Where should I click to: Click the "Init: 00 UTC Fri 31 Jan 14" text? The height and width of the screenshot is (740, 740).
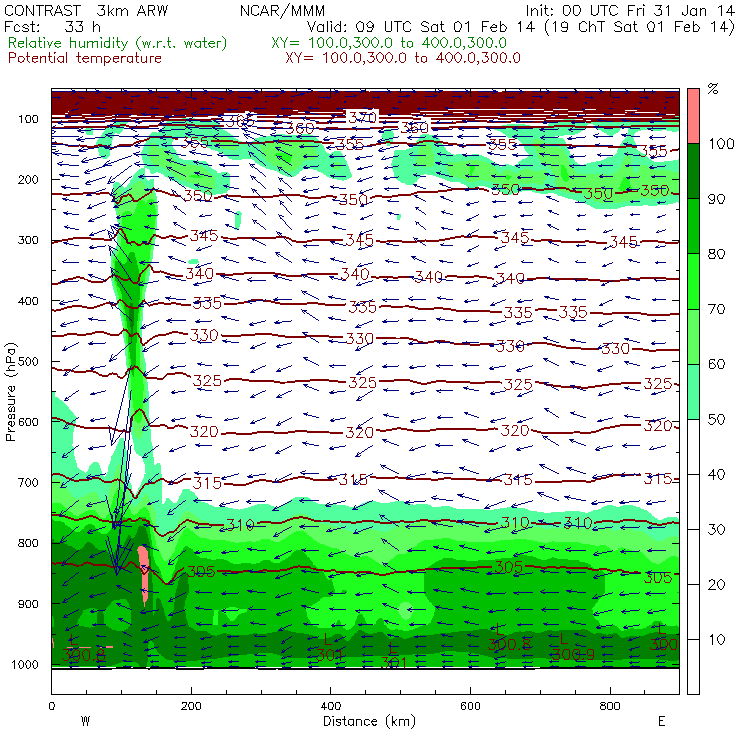pos(630,10)
